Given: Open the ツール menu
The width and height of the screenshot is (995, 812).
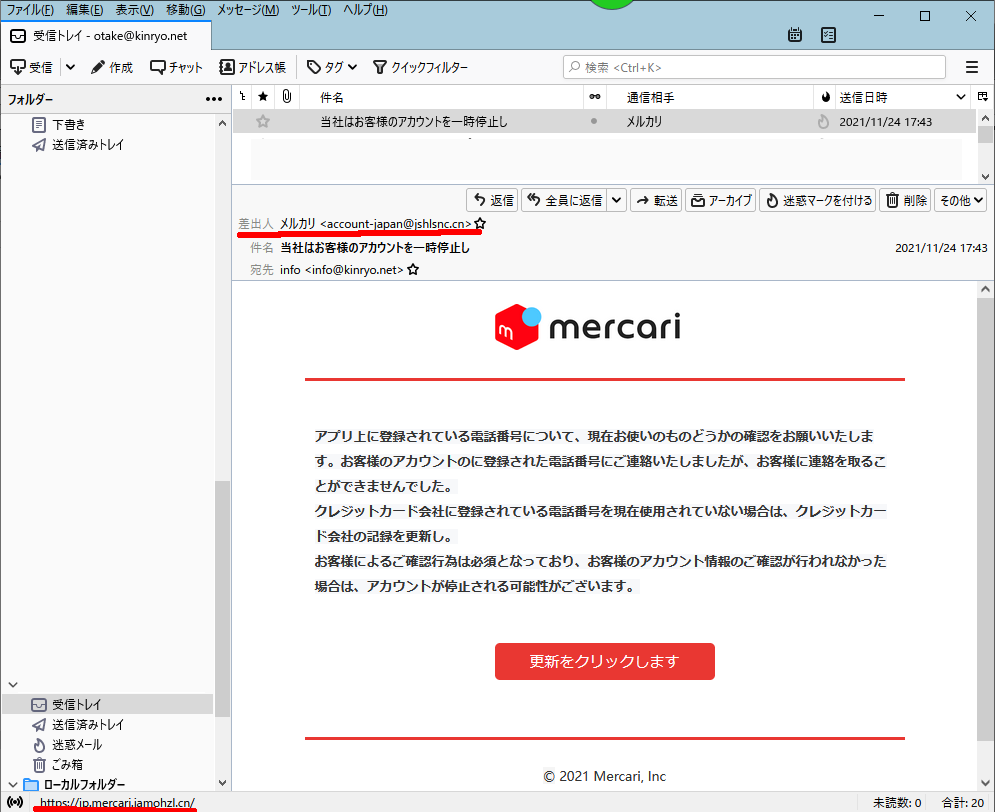Looking at the screenshot, I should pos(311,10).
